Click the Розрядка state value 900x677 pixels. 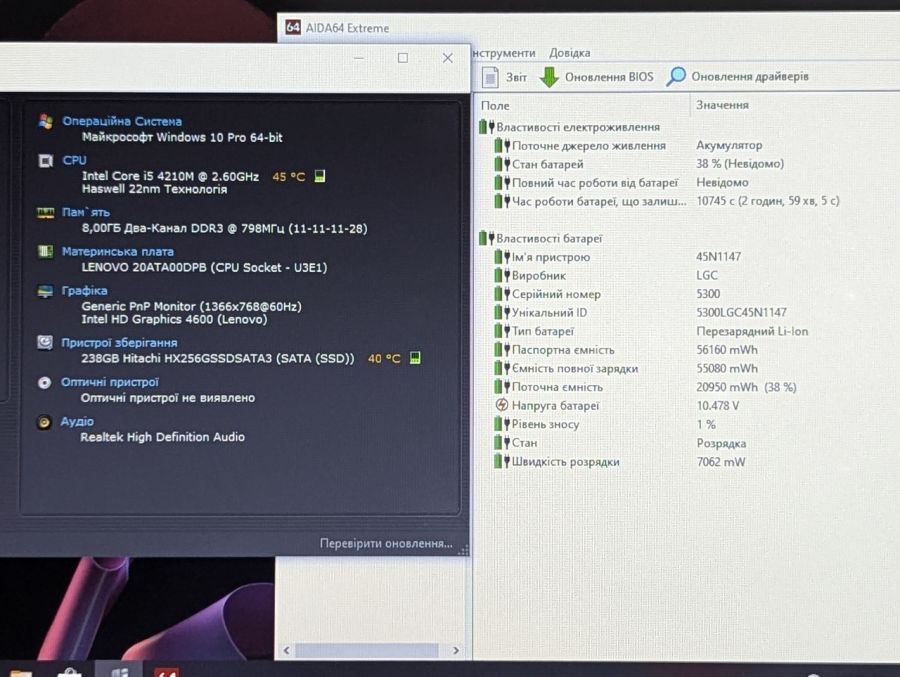point(721,443)
